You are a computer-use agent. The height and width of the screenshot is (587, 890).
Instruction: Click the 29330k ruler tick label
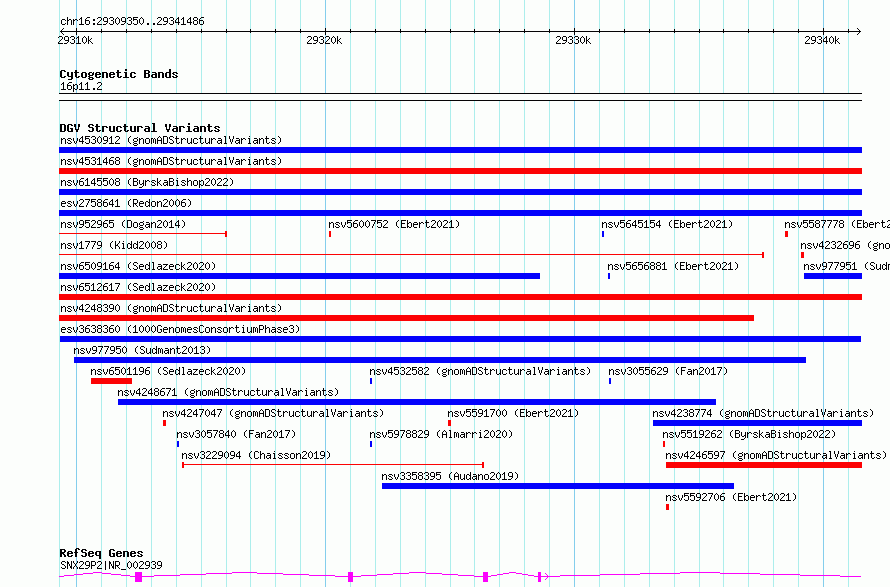pos(573,40)
